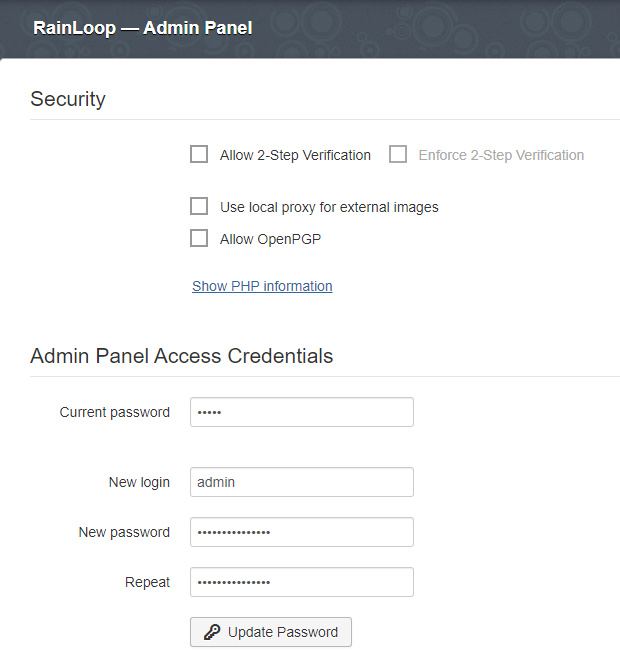Click the key icon on Update Password
Screen dimensions: 620x653
point(212,632)
